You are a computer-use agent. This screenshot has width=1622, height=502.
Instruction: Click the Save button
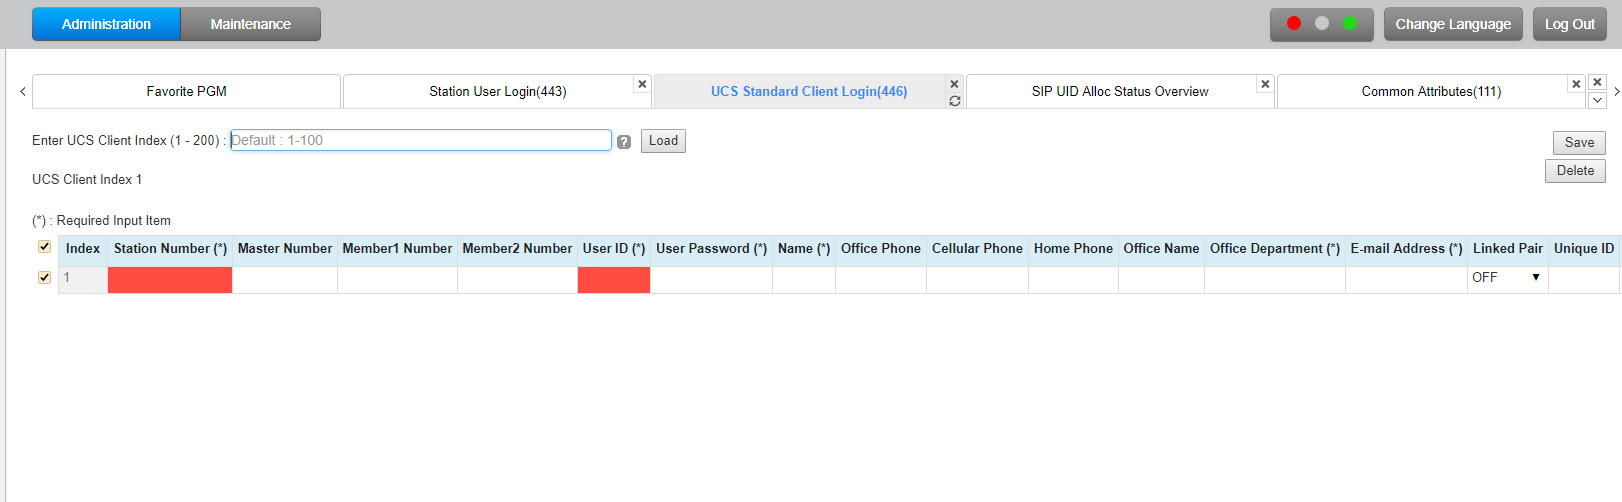1579,143
